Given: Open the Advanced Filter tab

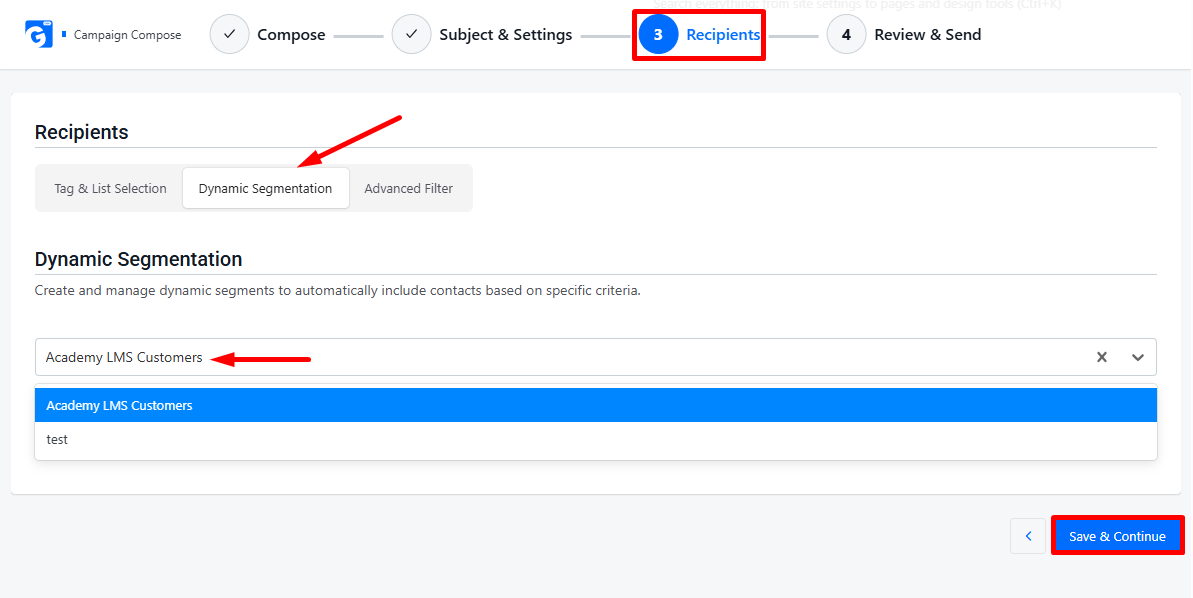Looking at the screenshot, I should (409, 188).
